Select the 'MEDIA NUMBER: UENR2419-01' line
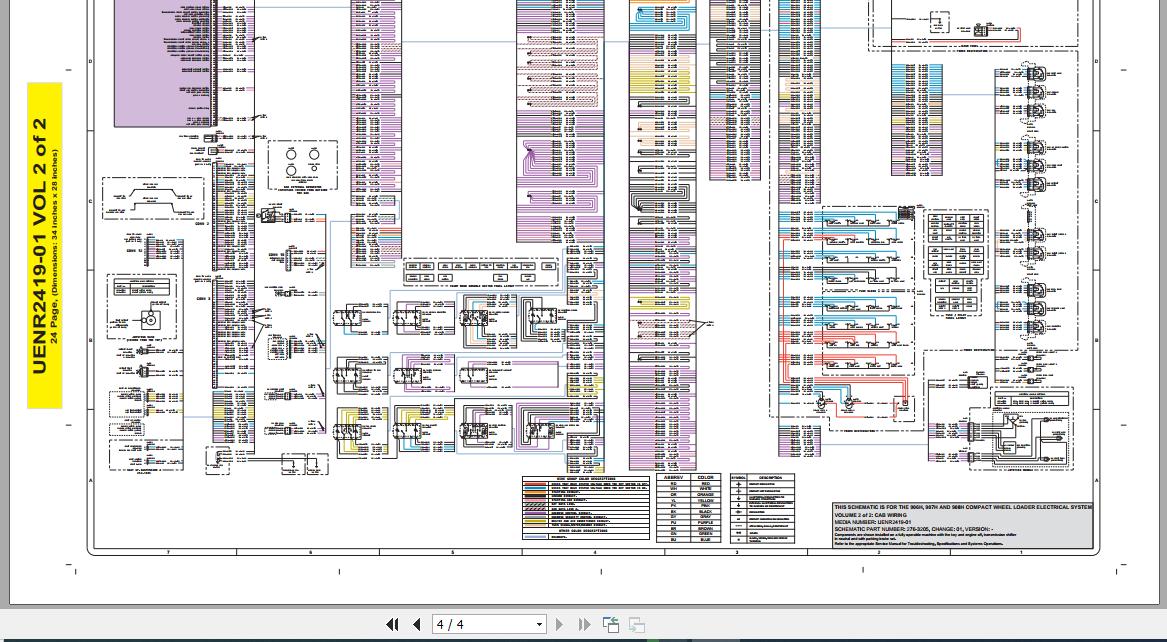Image resolution: width=1167 pixels, height=642 pixels. (870, 521)
